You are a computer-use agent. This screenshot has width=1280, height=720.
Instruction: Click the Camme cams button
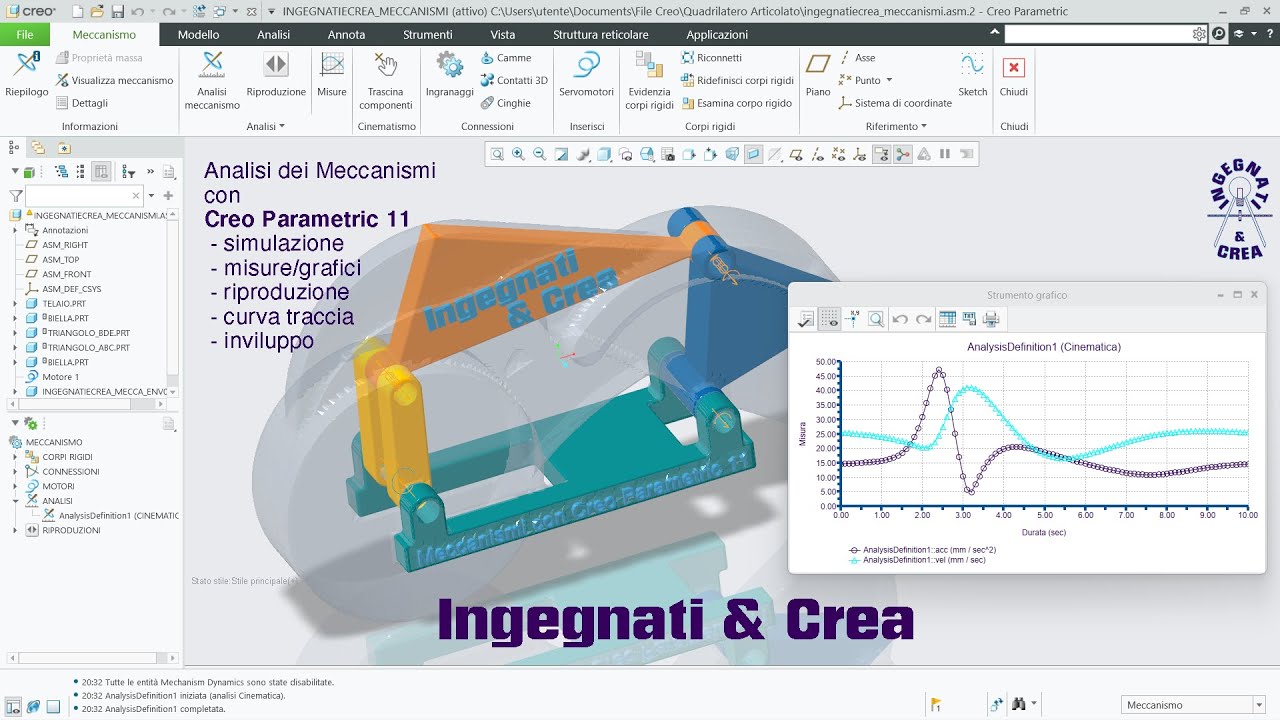click(x=505, y=58)
